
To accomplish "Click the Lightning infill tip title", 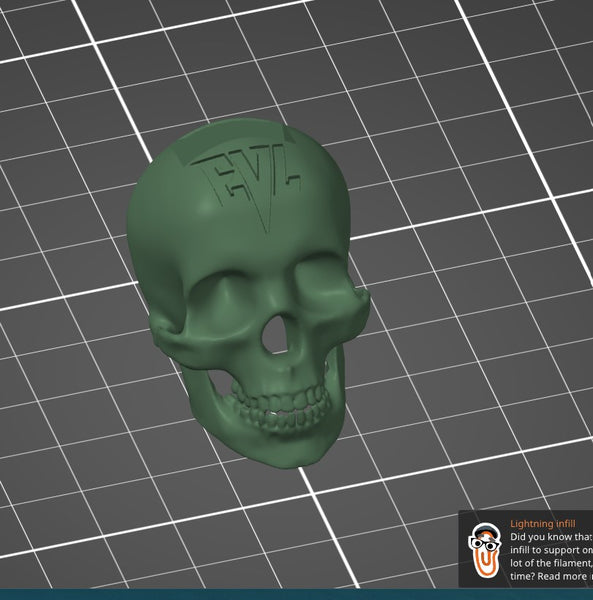I will [542, 523].
